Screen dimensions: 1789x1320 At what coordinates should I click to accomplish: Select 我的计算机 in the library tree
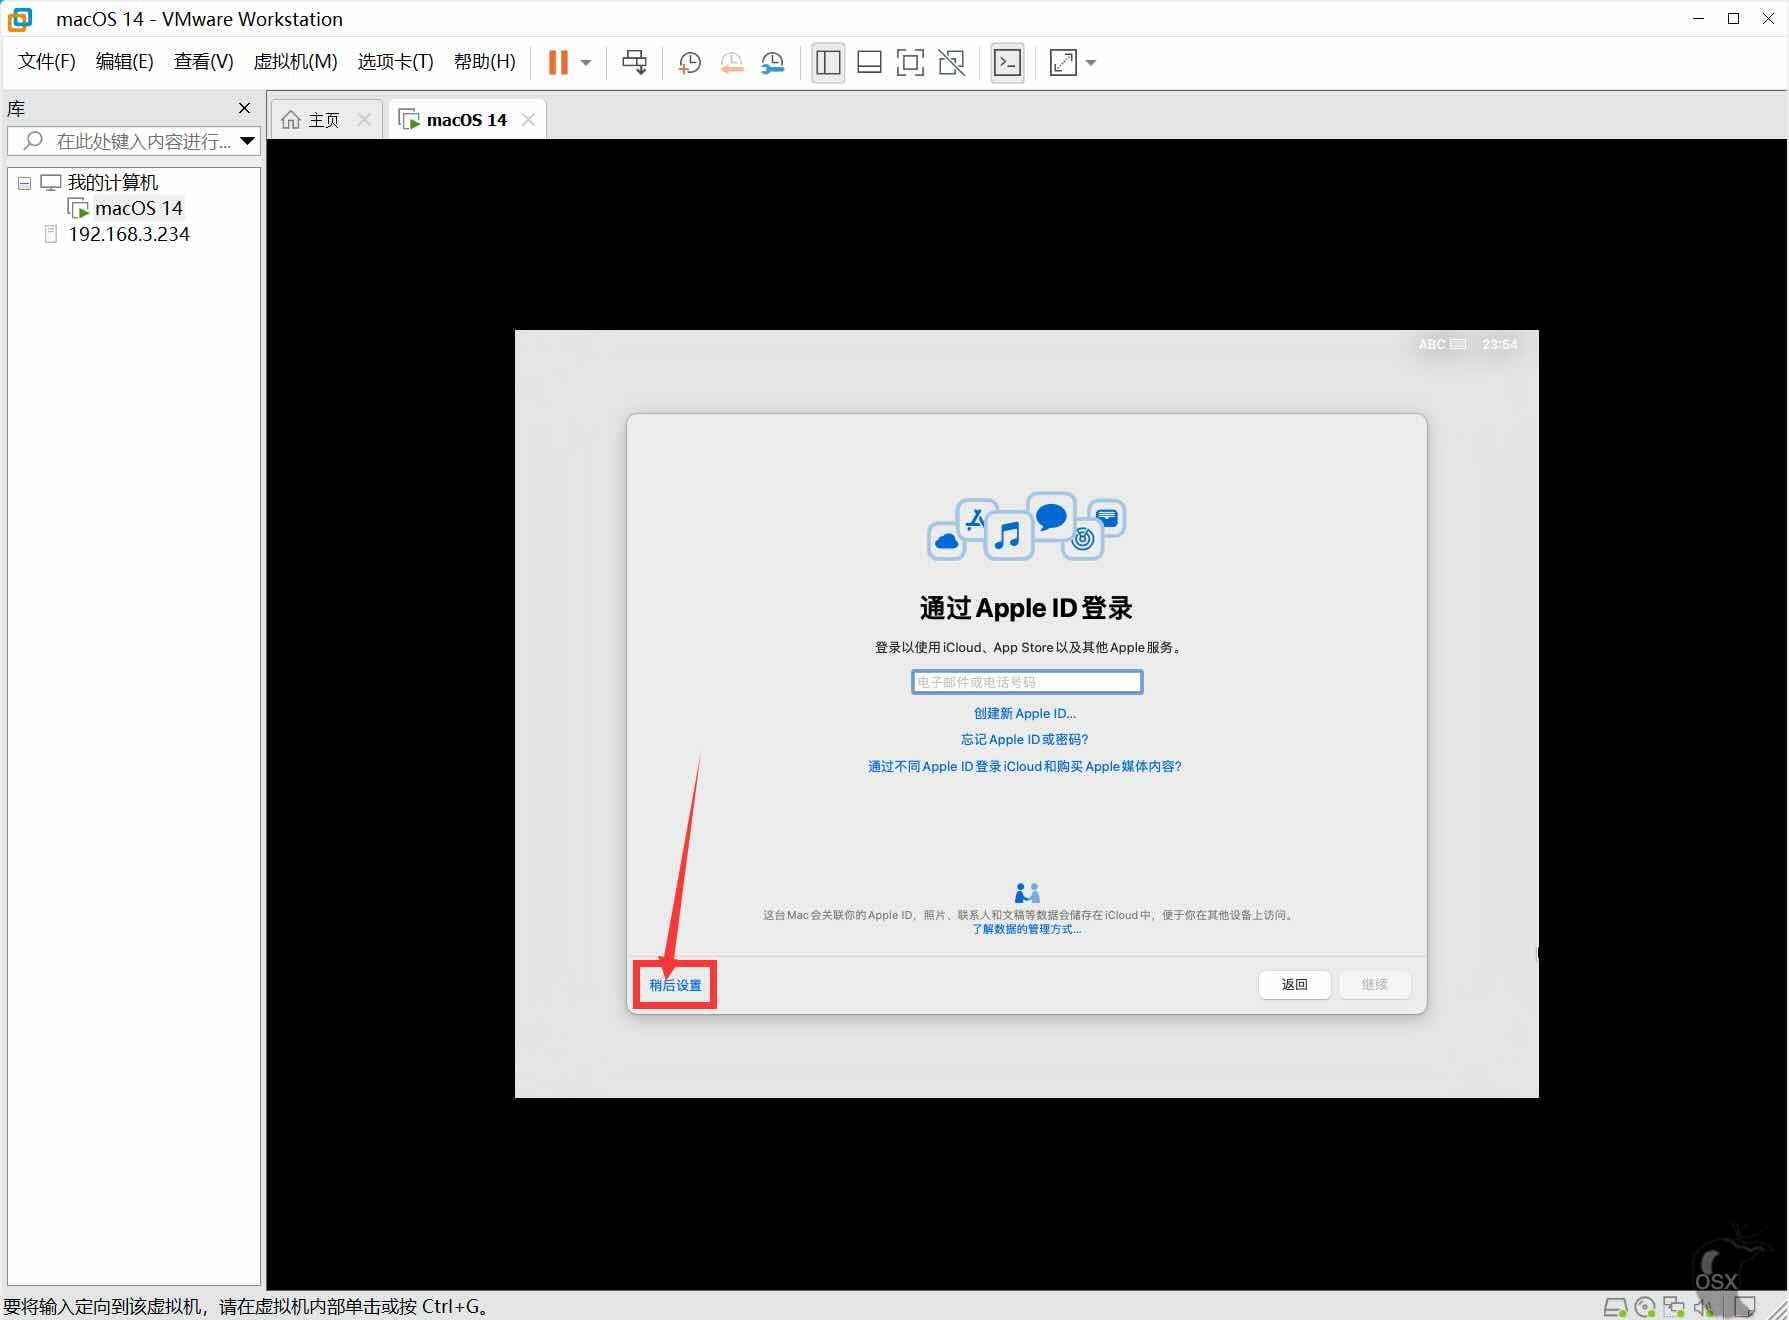coord(112,182)
